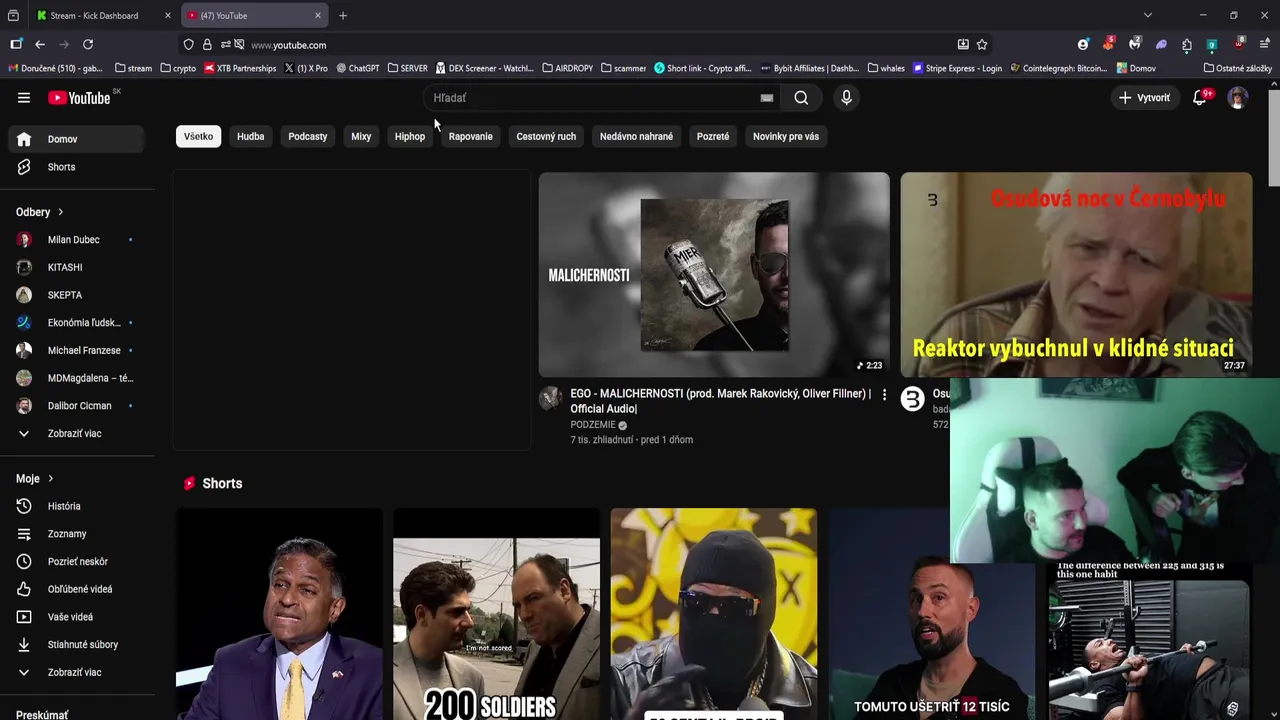Click the page vertical scrollbar

tap(1274, 140)
